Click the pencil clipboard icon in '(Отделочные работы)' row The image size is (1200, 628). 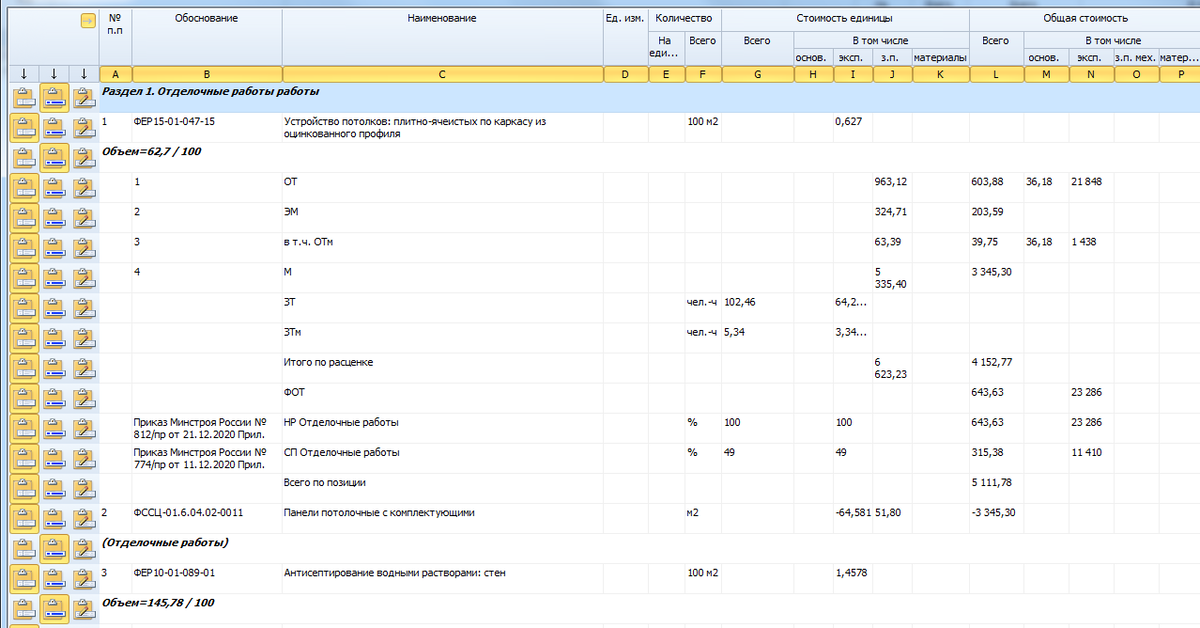84,548
